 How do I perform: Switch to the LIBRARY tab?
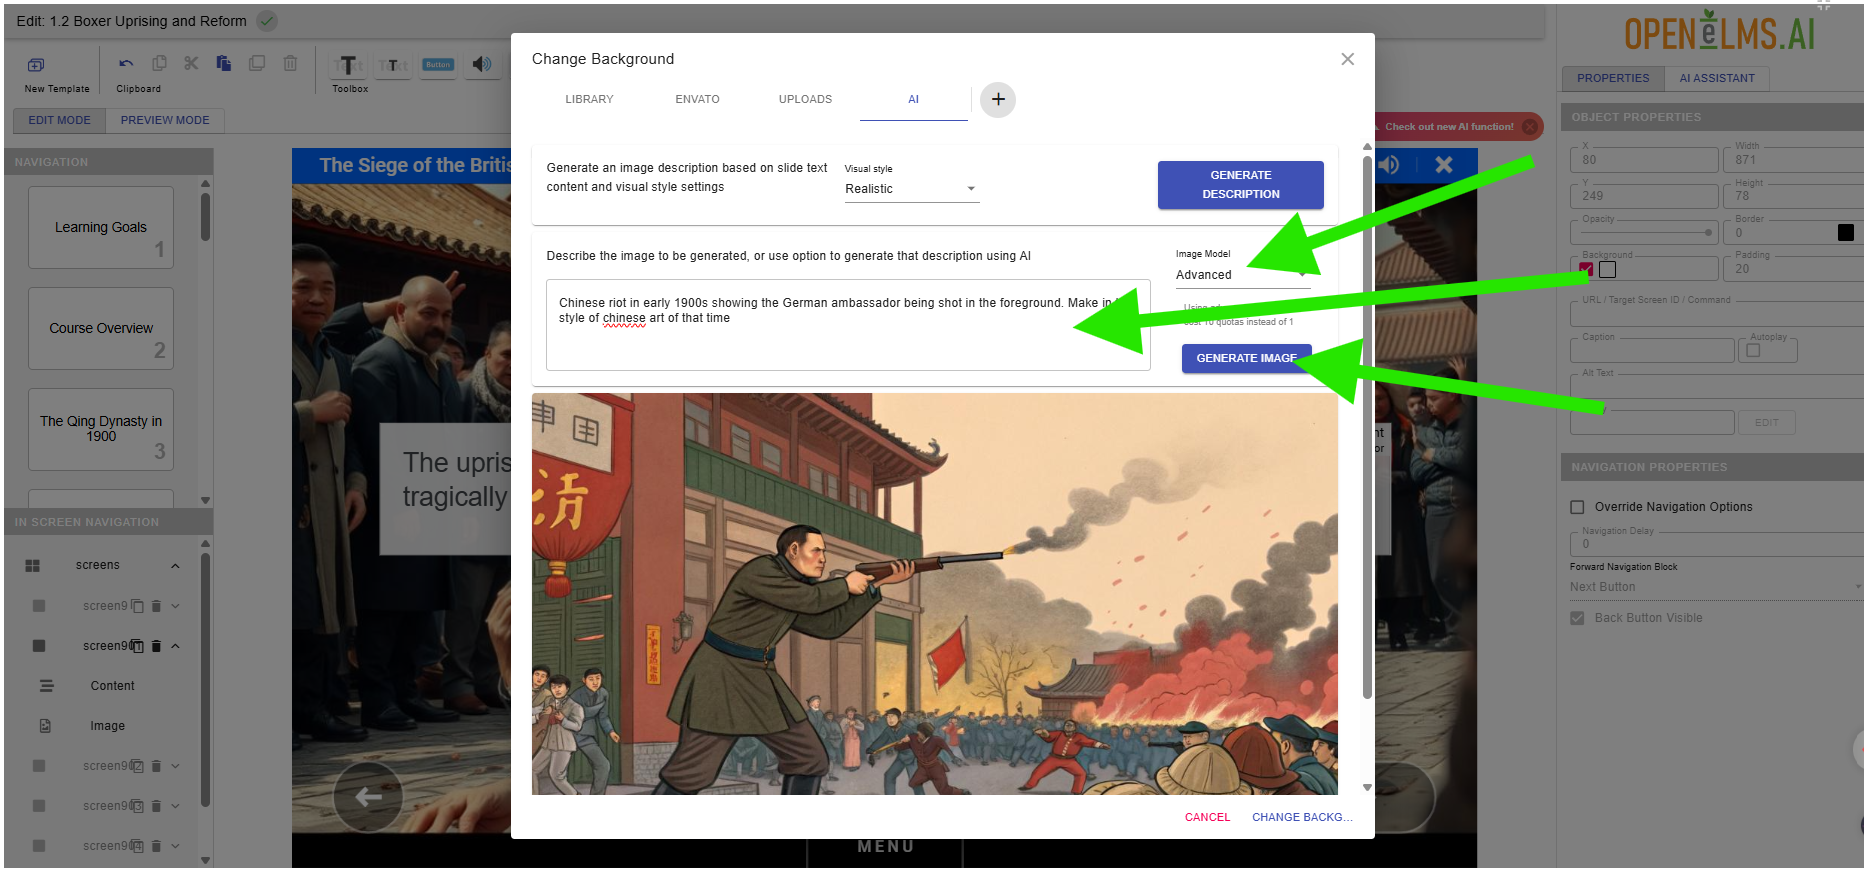tap(589, 99)
